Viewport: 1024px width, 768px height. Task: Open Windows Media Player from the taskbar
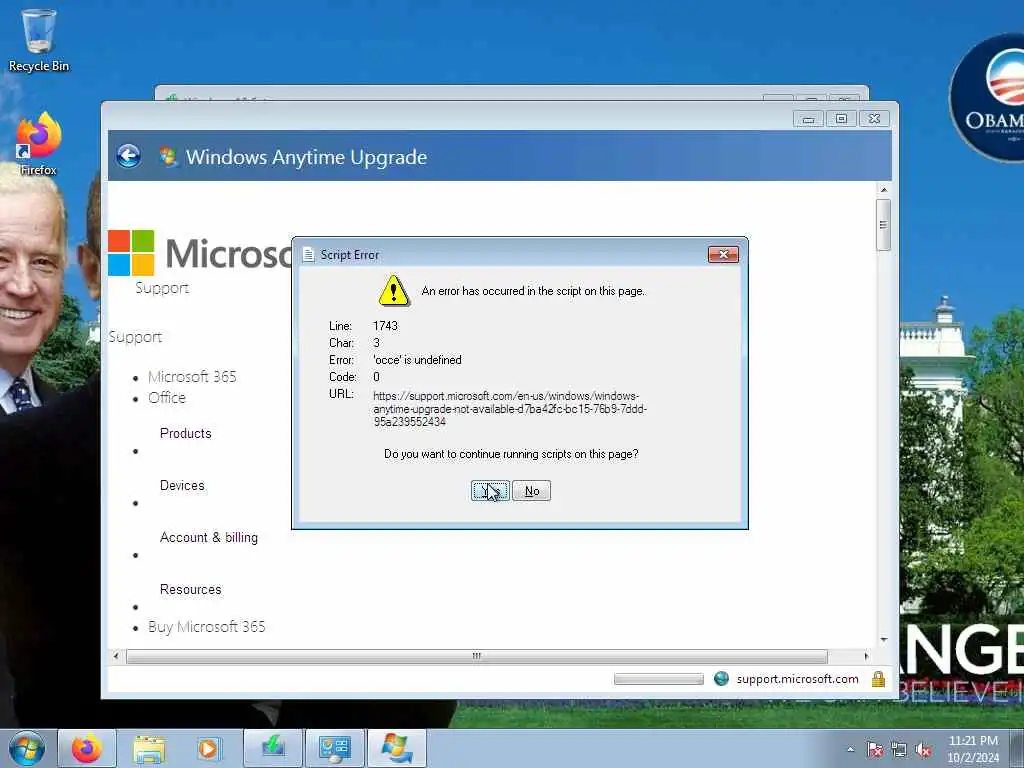[x=210, y=748]
